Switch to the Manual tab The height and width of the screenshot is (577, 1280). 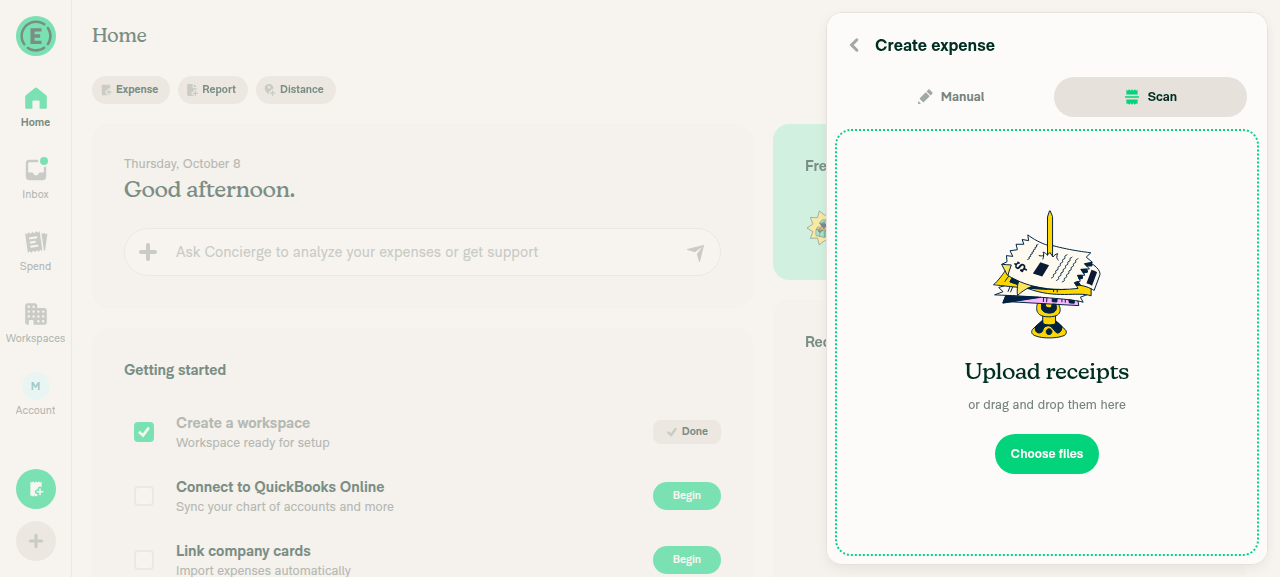point(950,97)
